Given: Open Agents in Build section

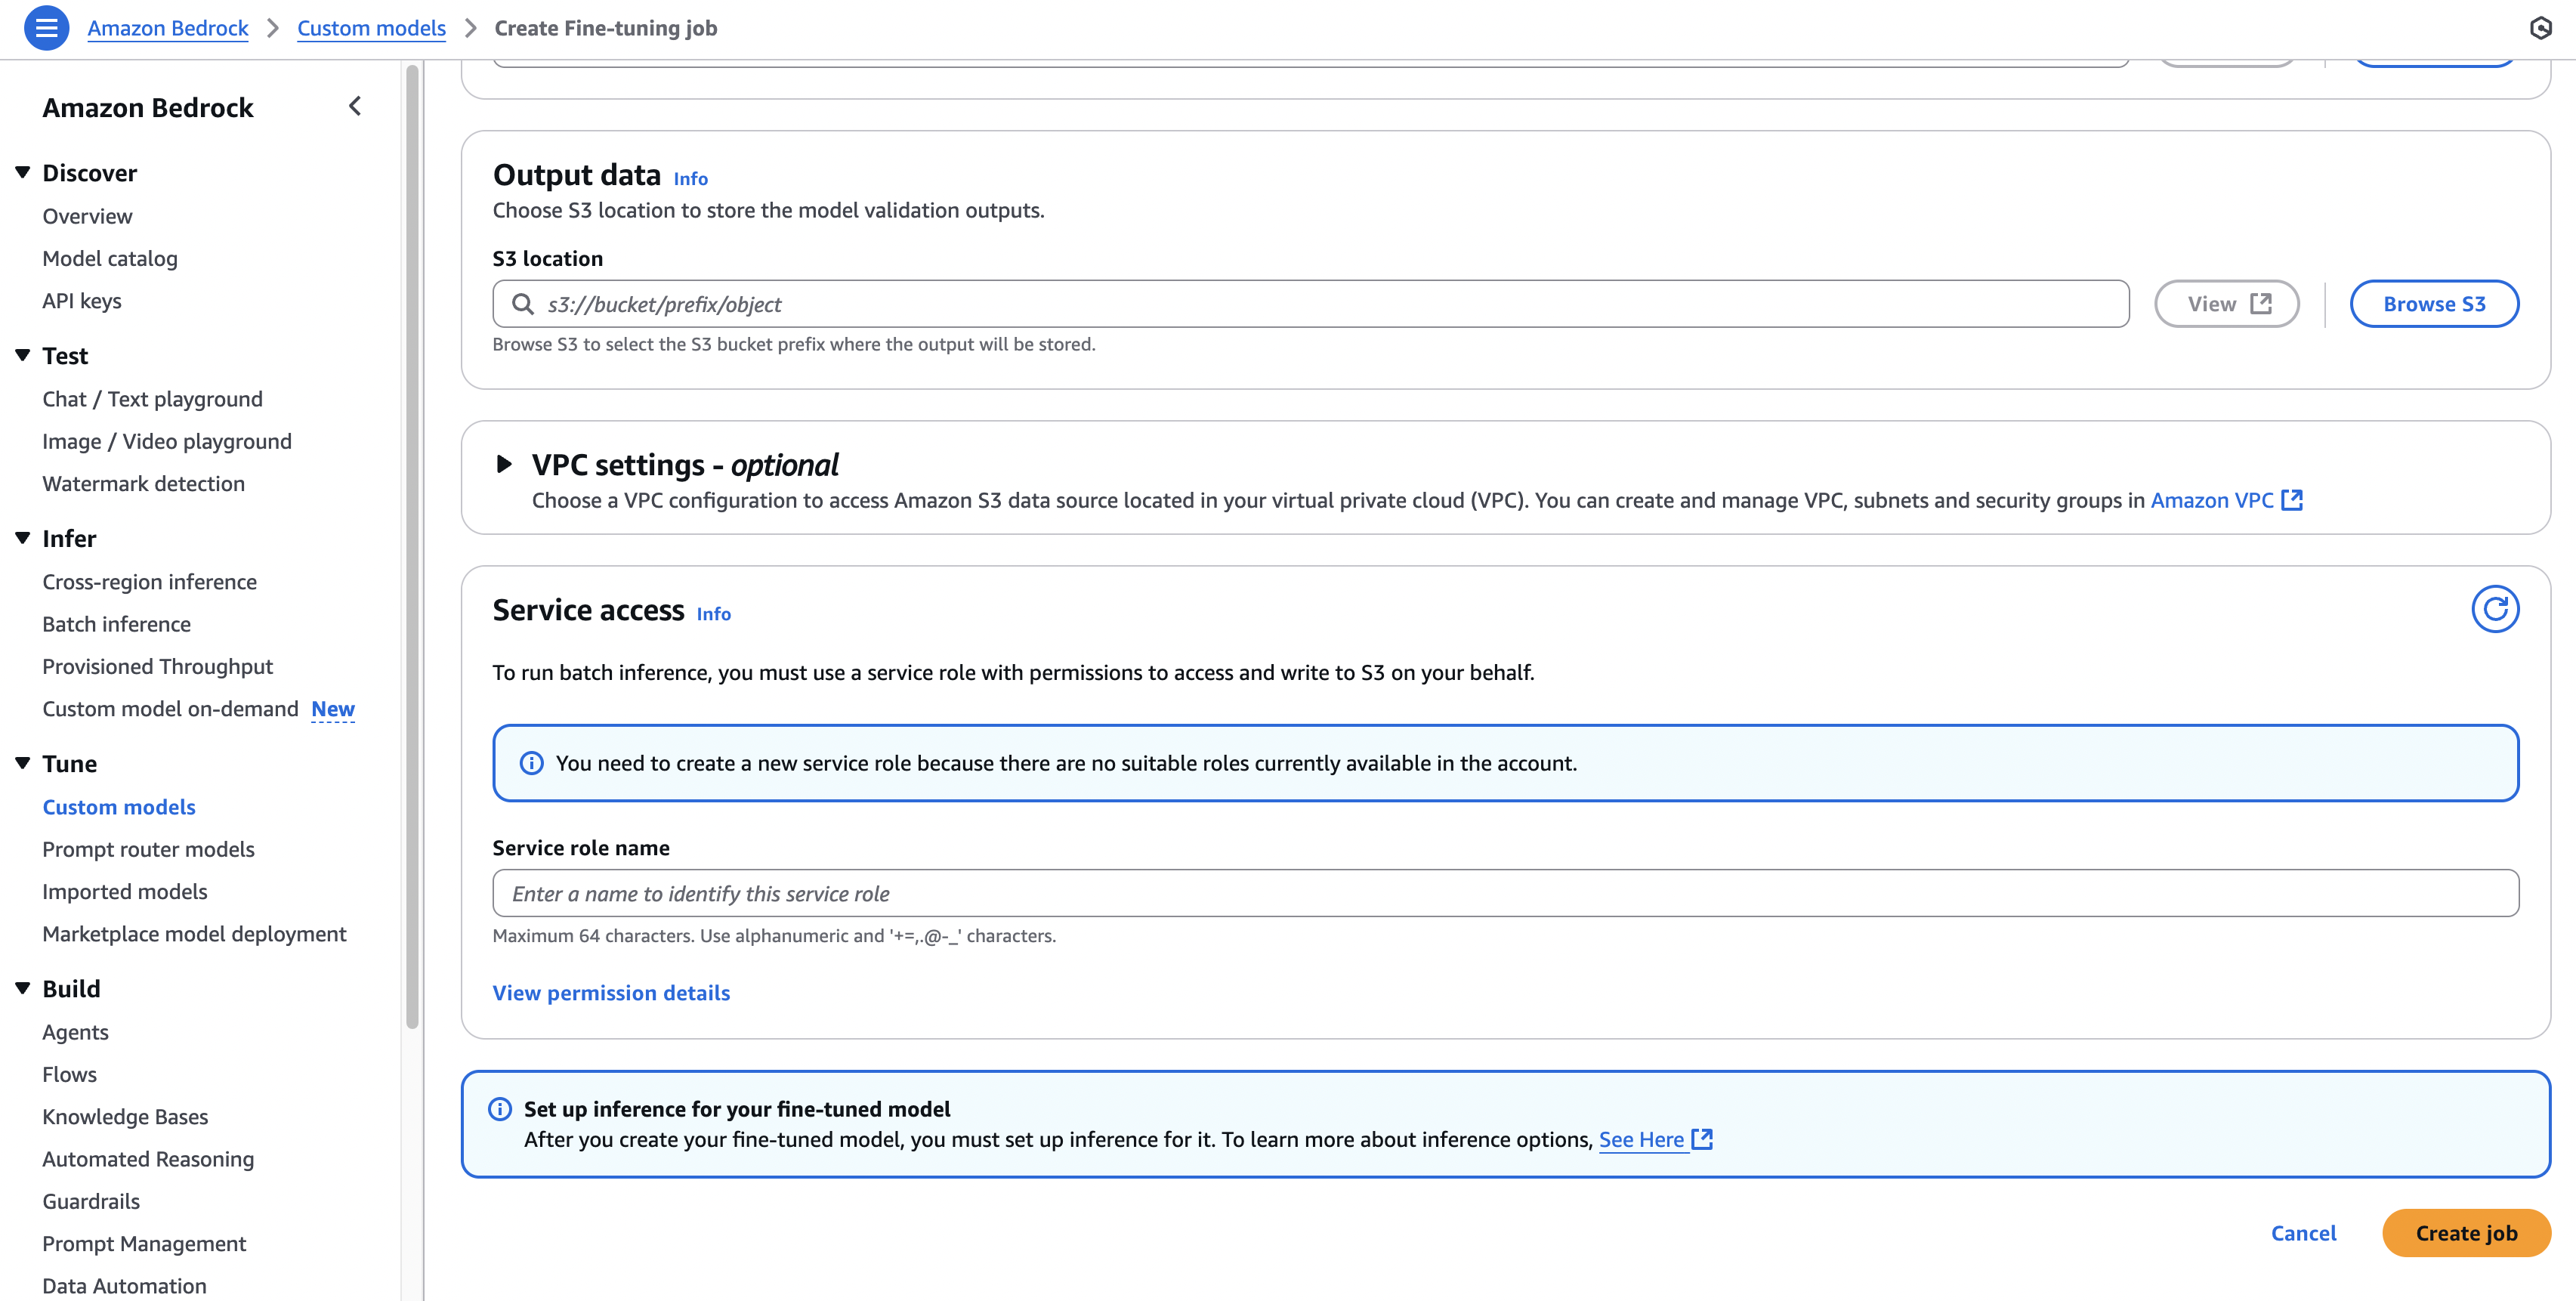Looking at the screenshot, I should pos(75,1032).
